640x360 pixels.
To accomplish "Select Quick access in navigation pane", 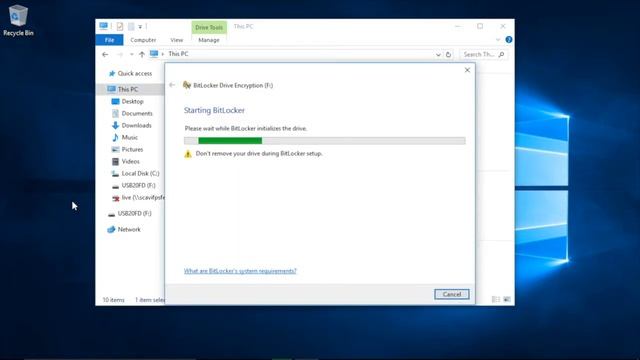I will 134,73.
